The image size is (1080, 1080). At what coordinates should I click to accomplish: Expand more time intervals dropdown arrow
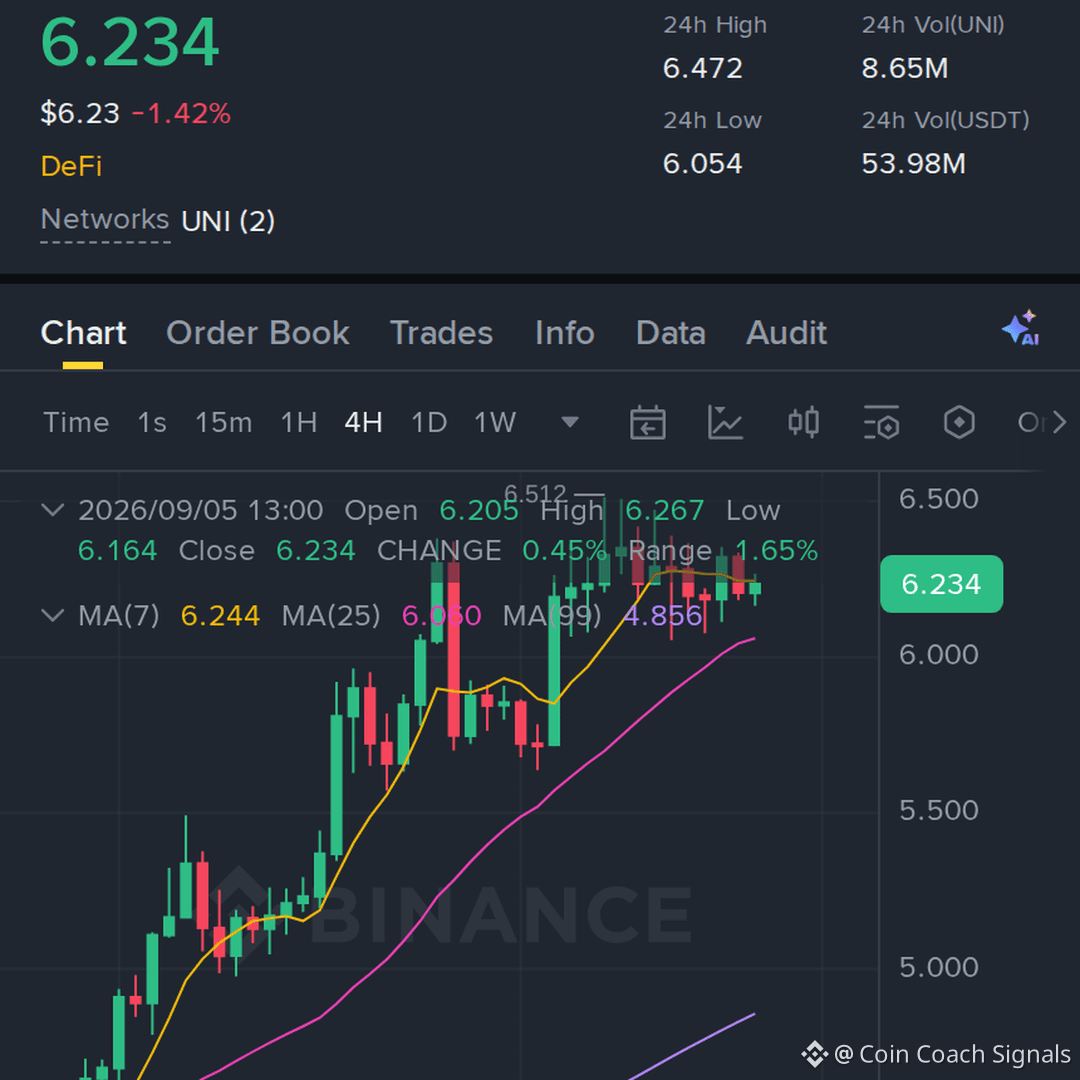pos(570,422)
